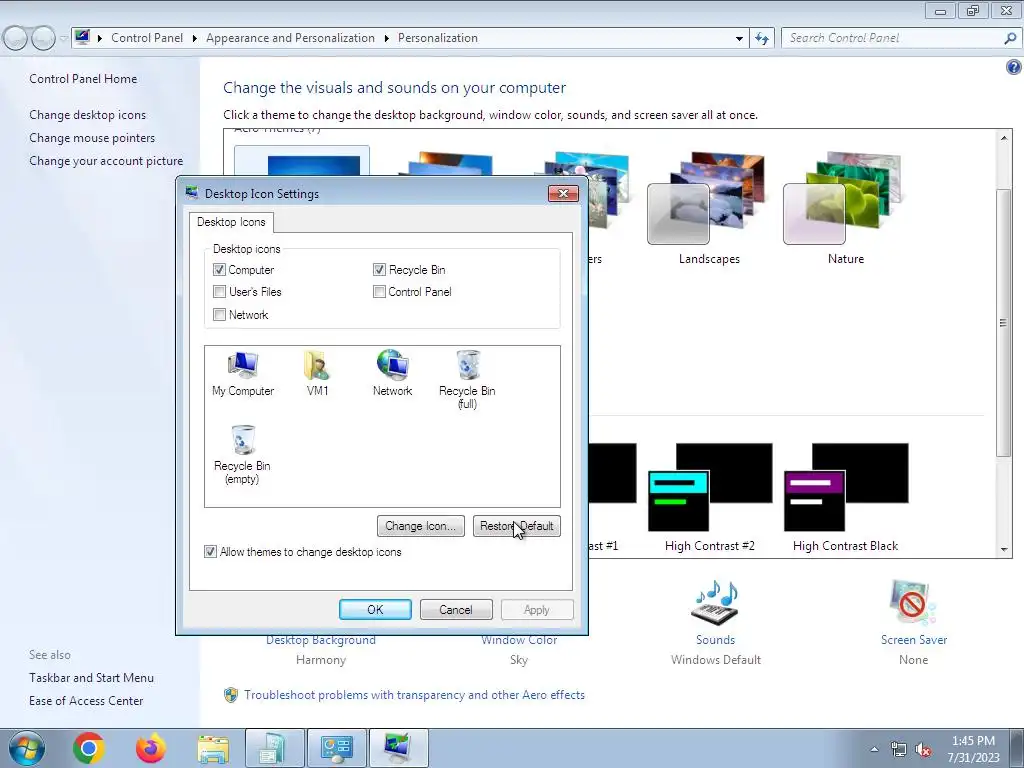Viewport: 1024px width, 768px height.
Task: Show hidden system tray icons
Action: point(874,749)
